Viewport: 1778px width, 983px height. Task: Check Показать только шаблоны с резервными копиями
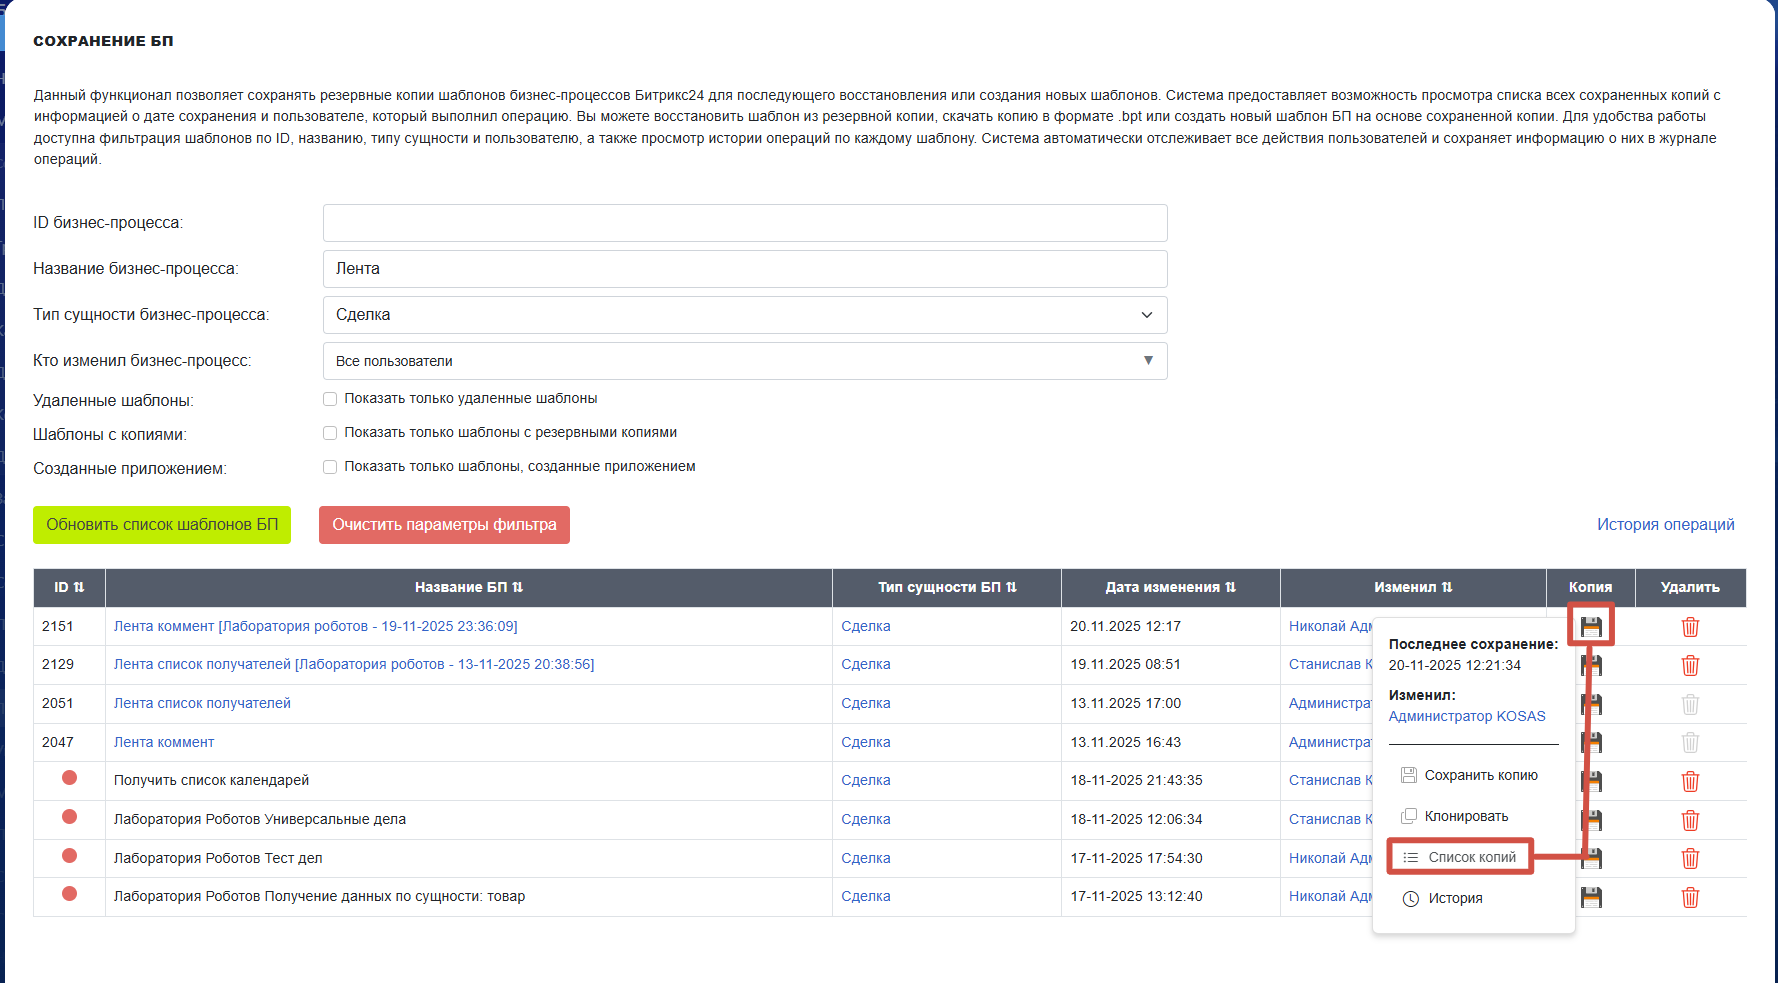(330, 433)
